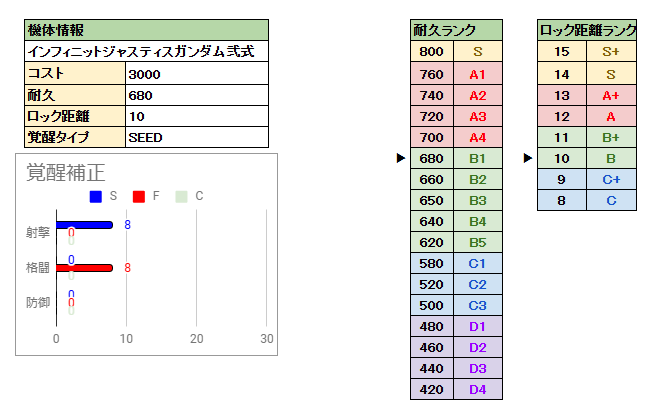The width and height of the screenshot is (662, 403).
Task: Select the lock distance 12 cell
Action: pos(562,116)
